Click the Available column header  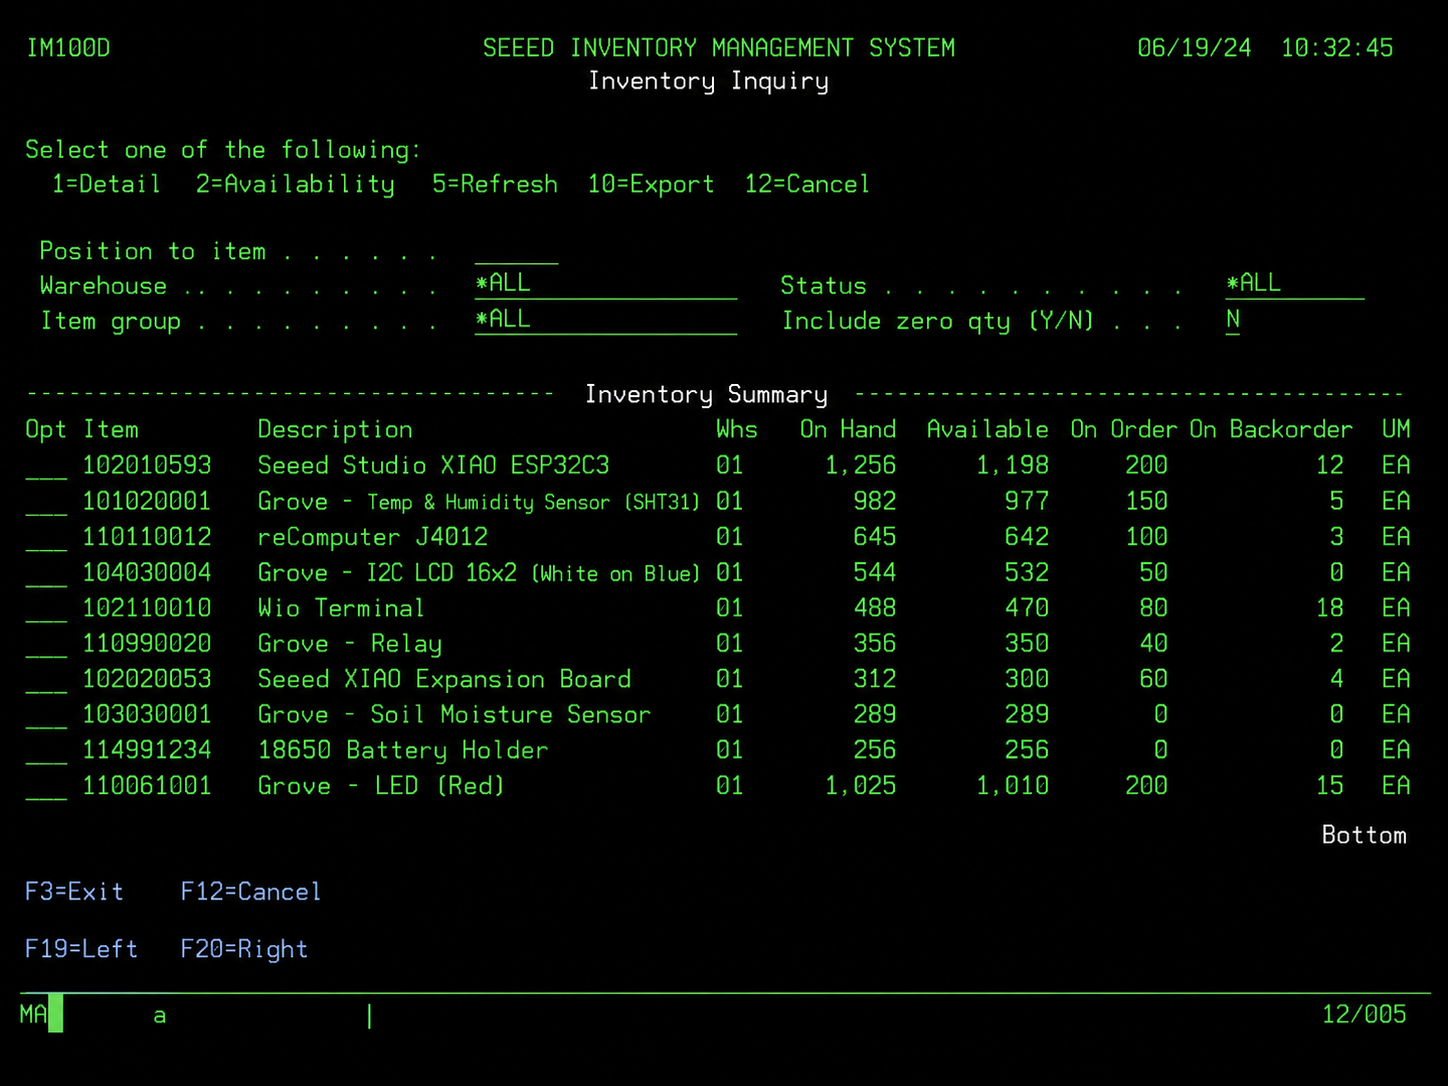(x=988, y=430)
